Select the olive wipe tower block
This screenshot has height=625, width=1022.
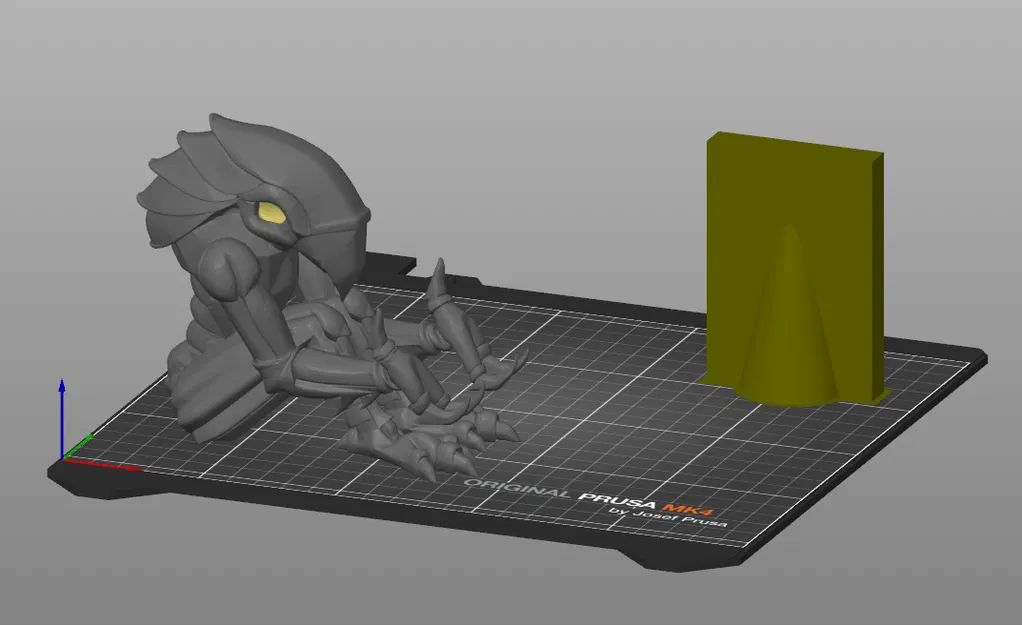(x=795, y=196)
